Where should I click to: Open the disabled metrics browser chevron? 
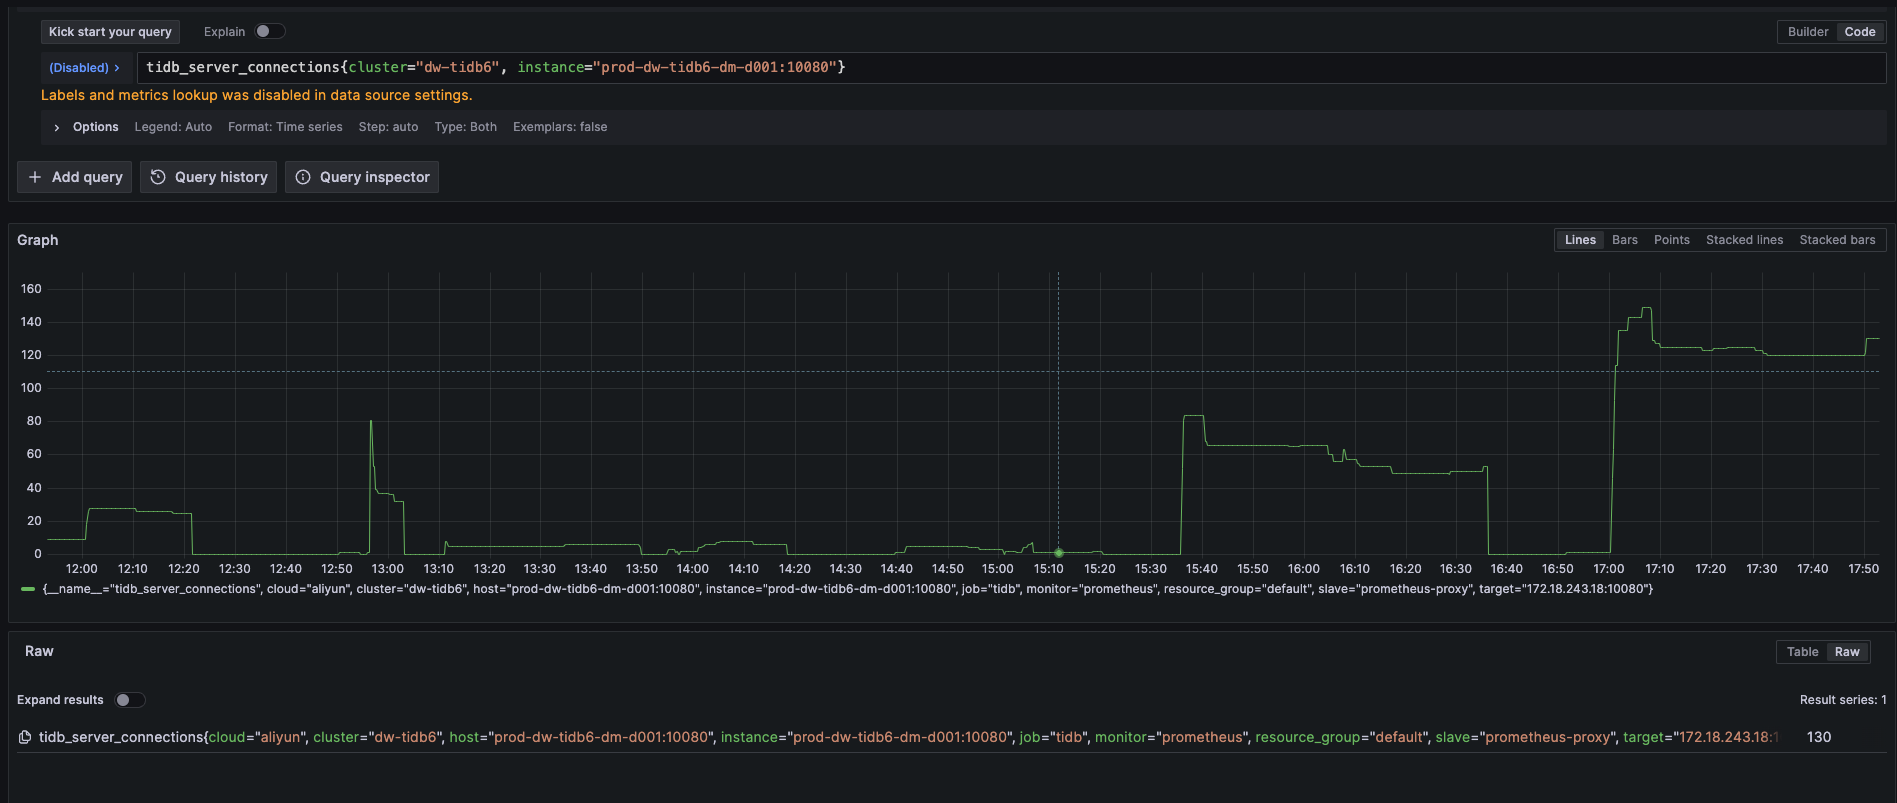tap(85, 68)
